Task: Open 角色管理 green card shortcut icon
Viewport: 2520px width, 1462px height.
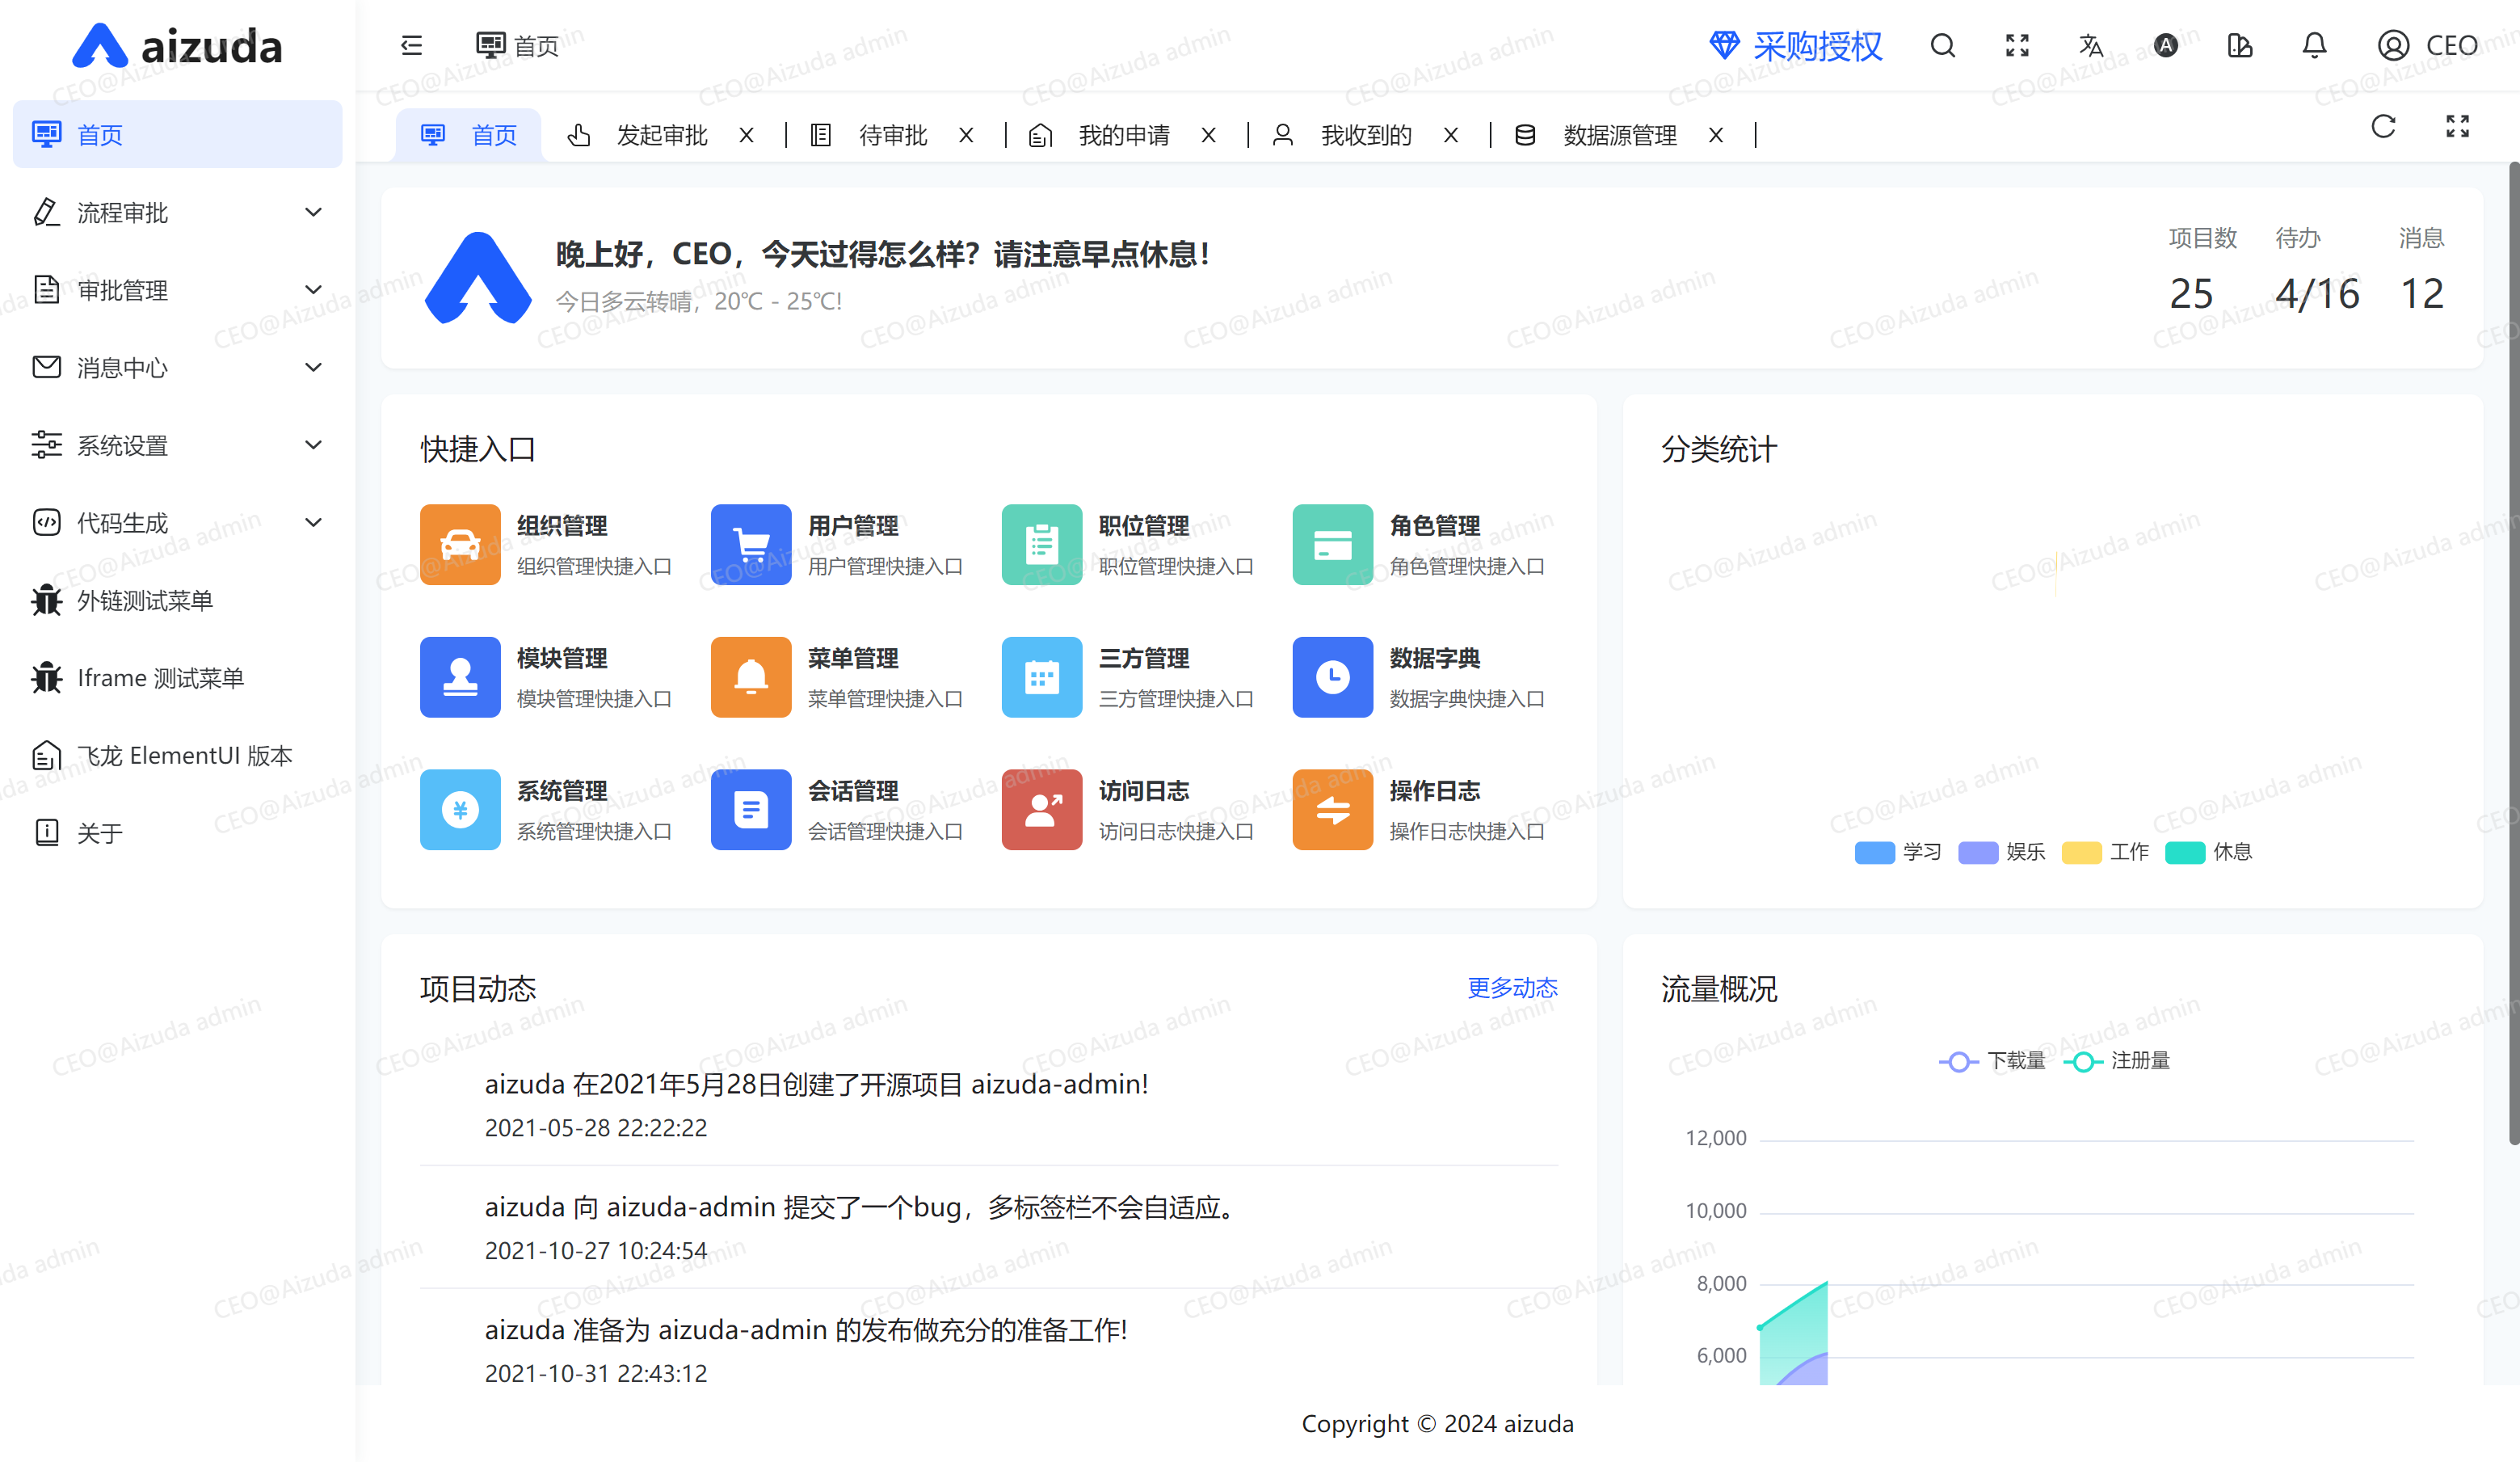Action: click(x=1333, y=544)
